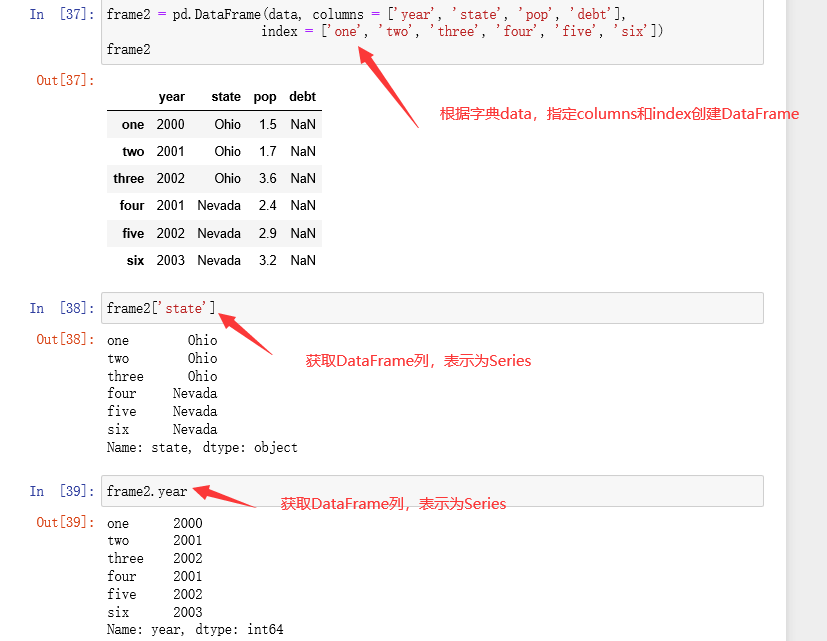This screenshot has width=827, height=641.
Task: Click the 'debt' column header in table
Action: pos(302,97)
